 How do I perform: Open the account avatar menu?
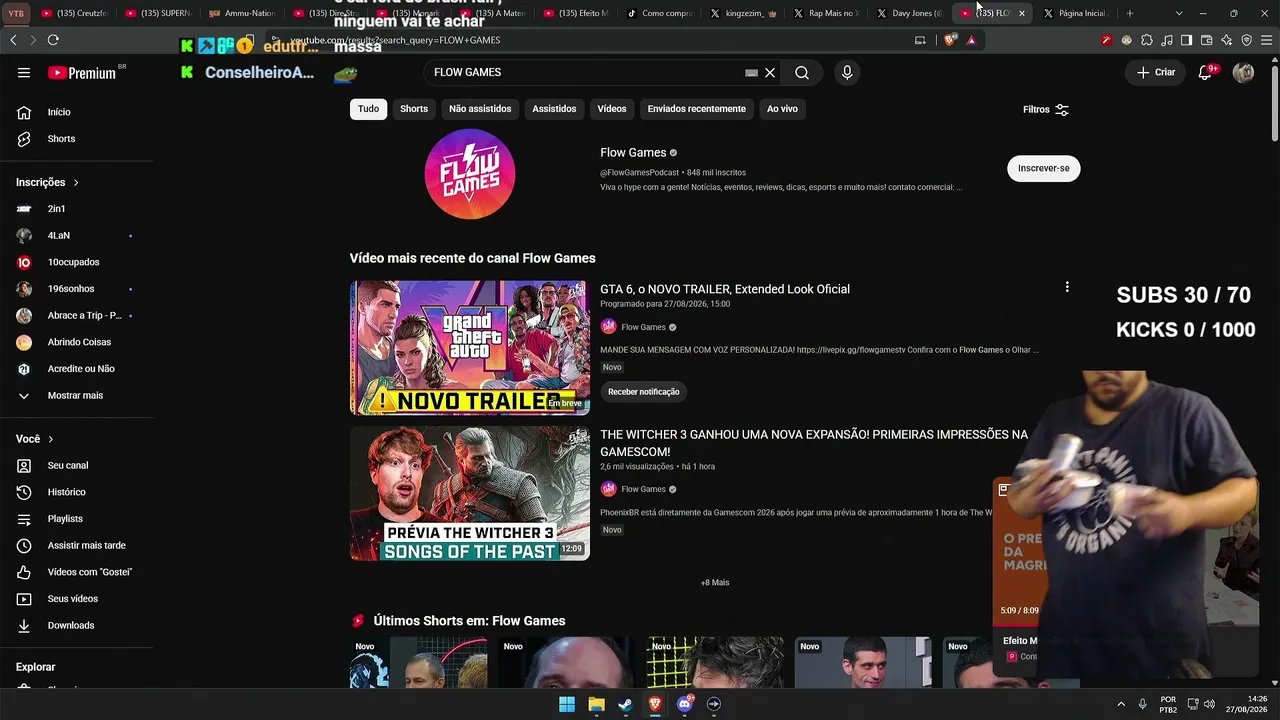coord(1243,73)
